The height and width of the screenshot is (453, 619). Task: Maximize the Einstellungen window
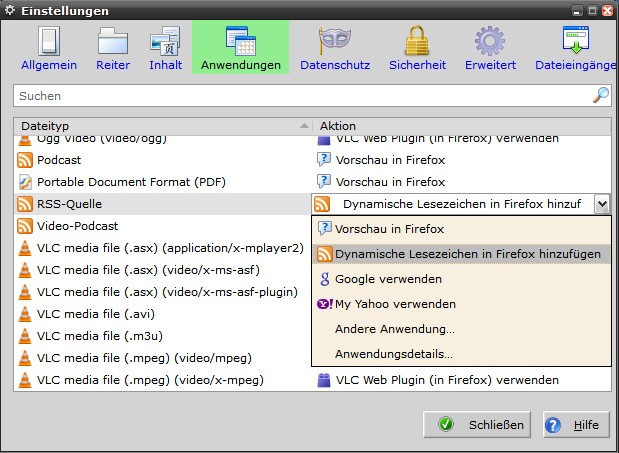592,10
